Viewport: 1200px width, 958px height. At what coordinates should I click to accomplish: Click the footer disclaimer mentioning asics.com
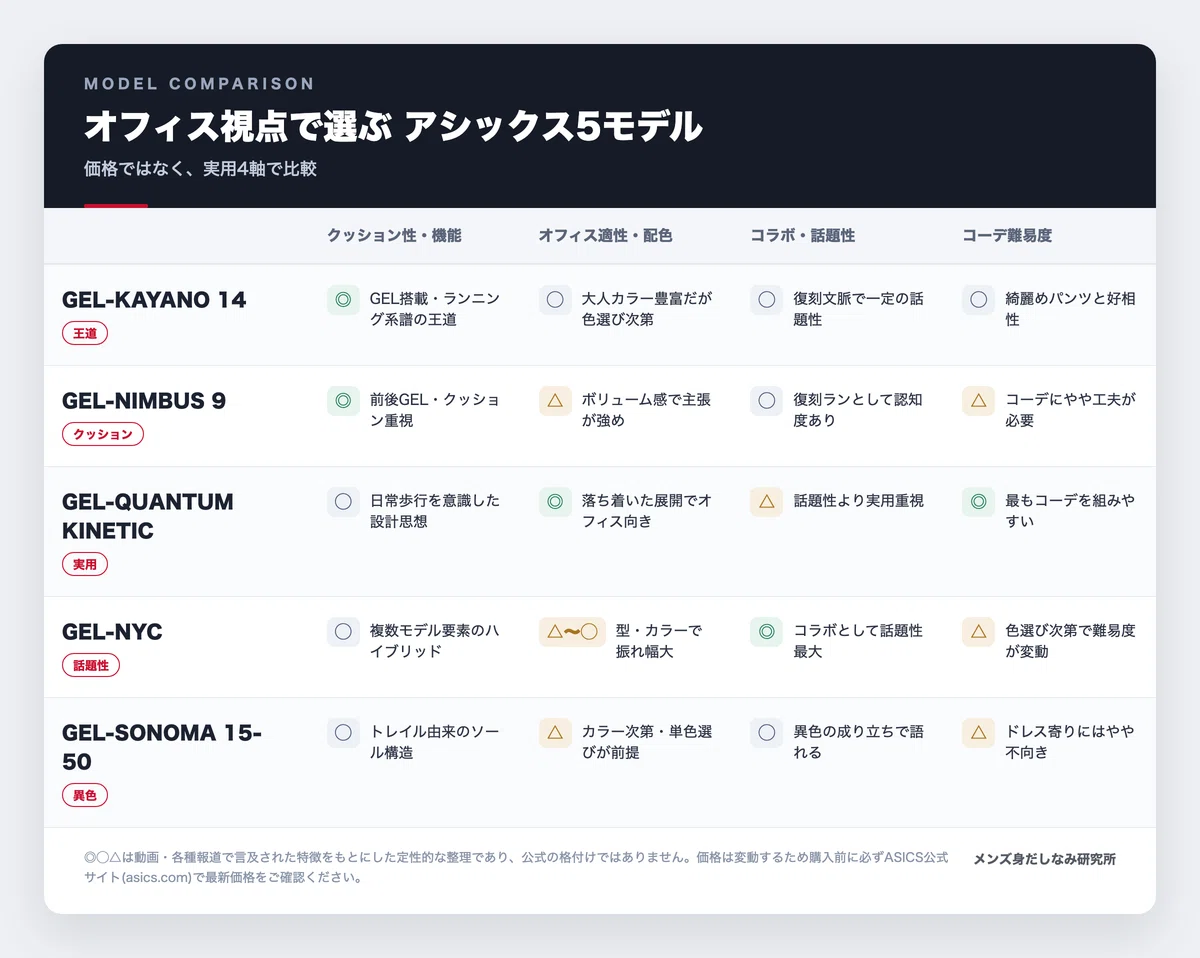point(516,868)
